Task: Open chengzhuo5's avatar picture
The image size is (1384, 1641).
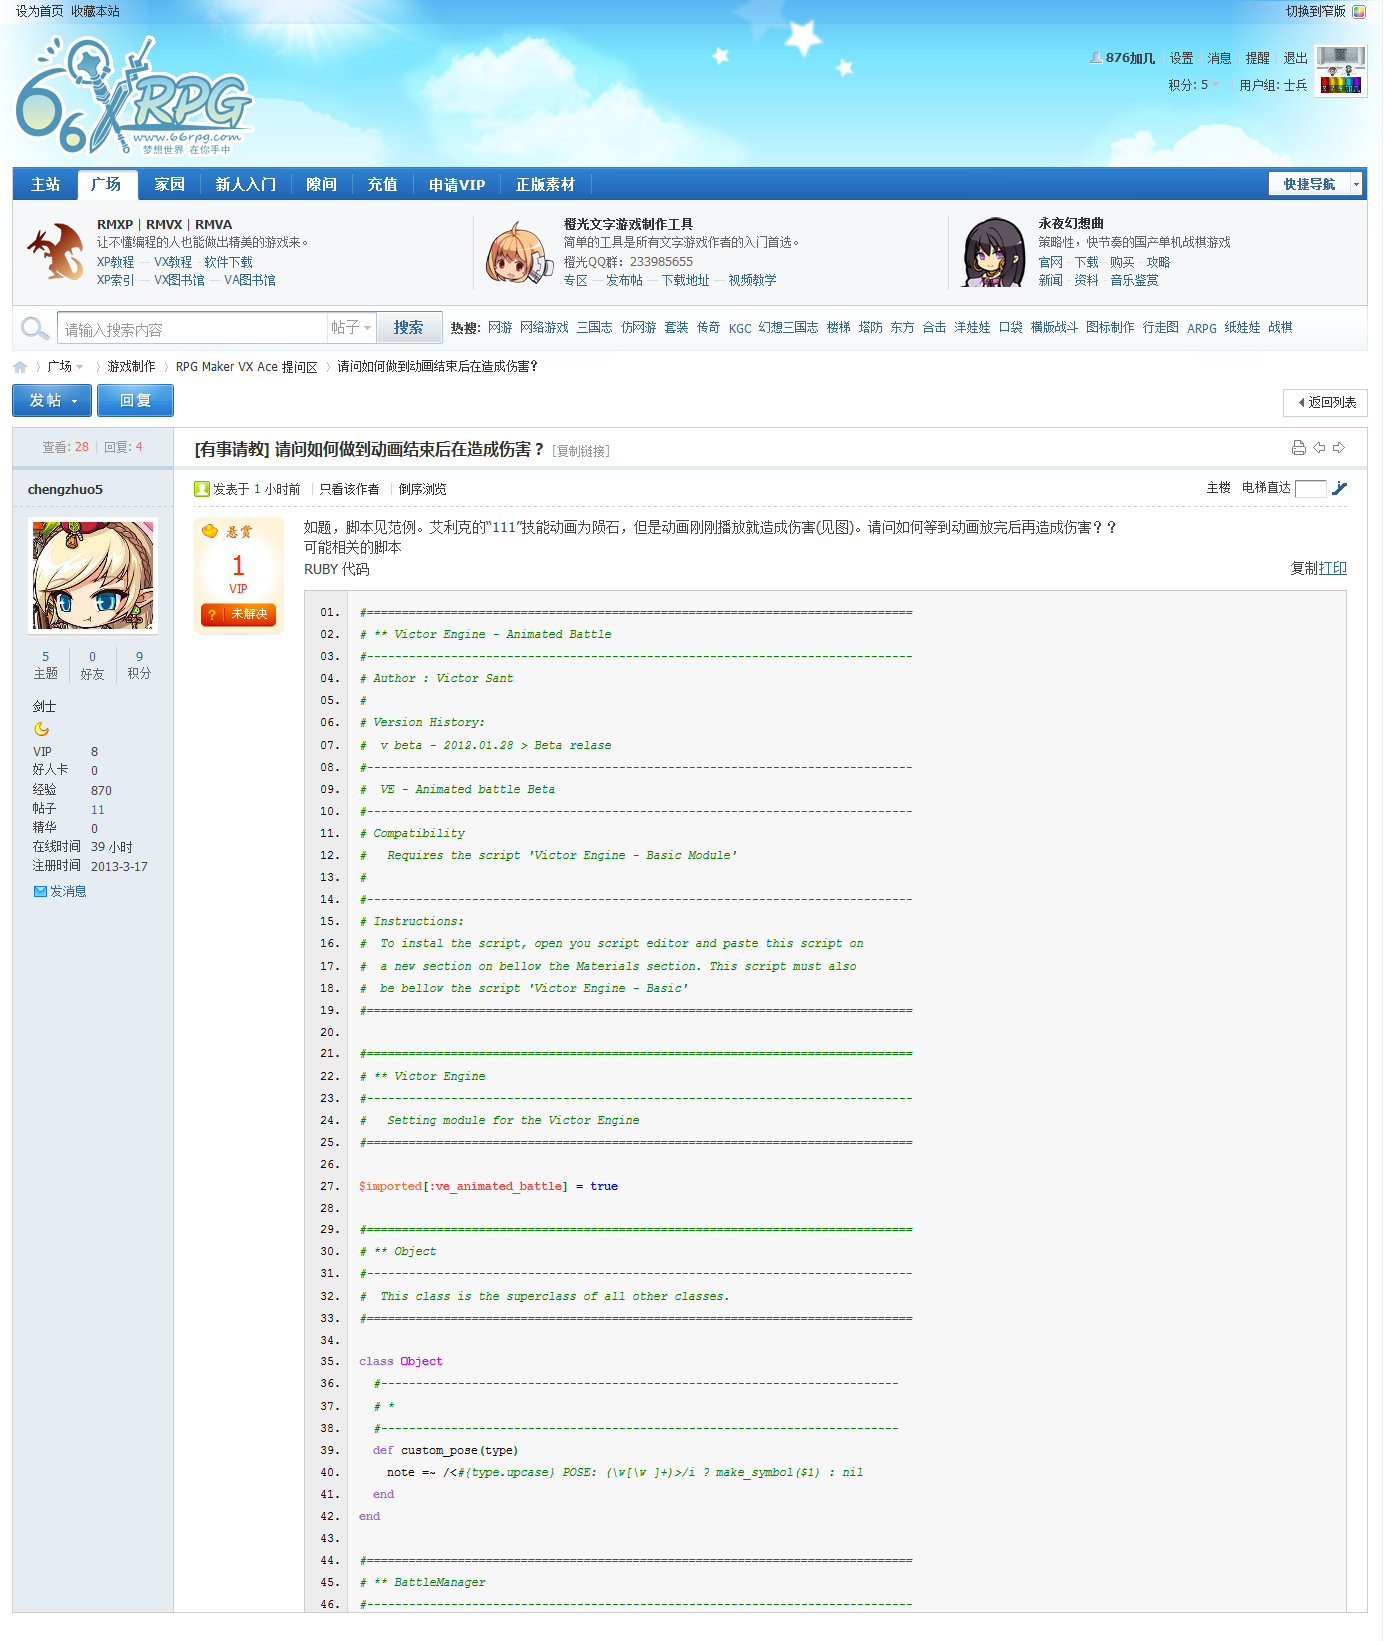Action: tap(93, 575)
